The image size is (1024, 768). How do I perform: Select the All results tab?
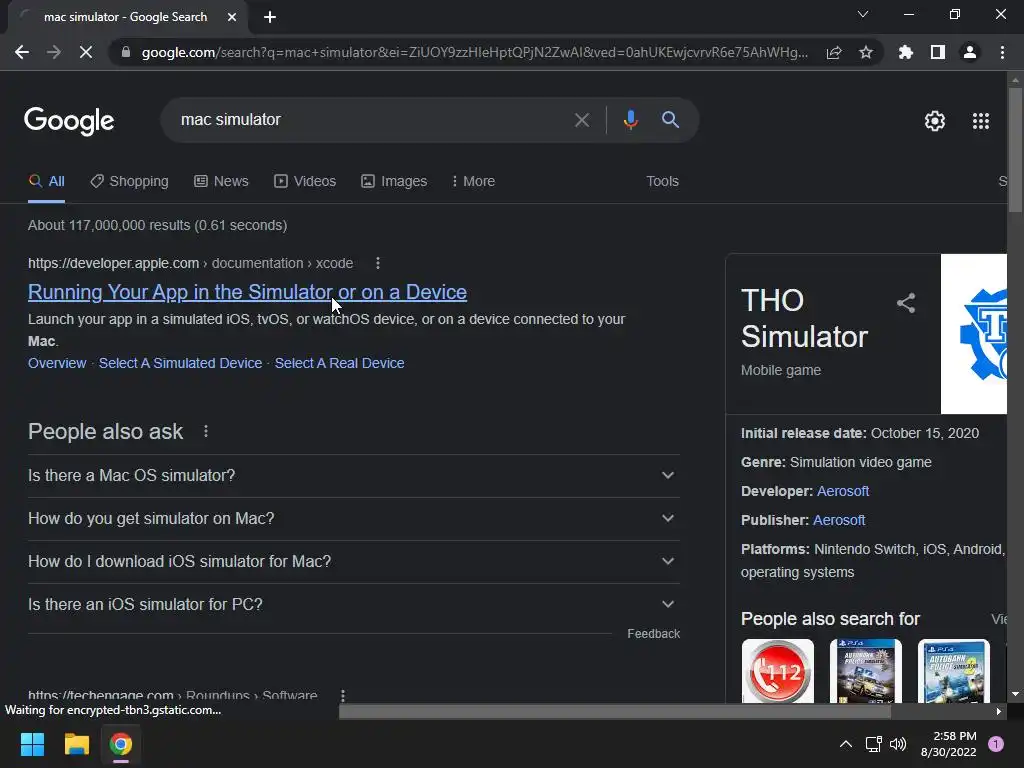tap(46, 182)
